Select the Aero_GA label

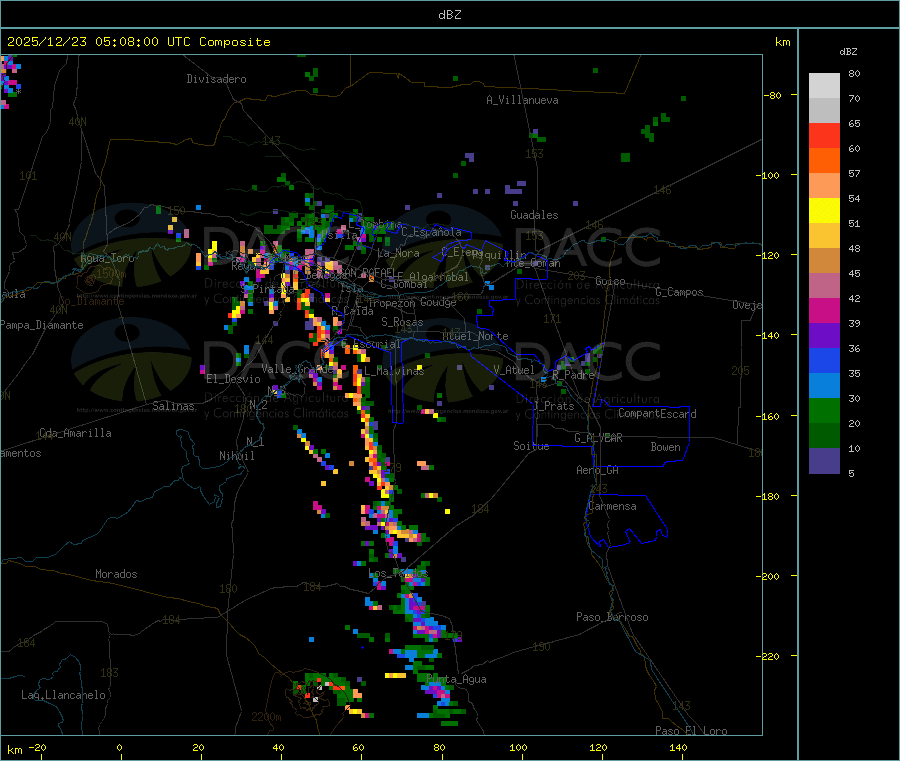[597, 470]
